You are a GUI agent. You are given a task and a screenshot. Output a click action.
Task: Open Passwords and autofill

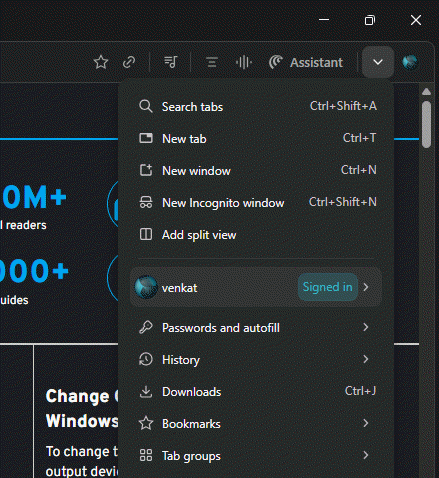click(x=256, y=328)
